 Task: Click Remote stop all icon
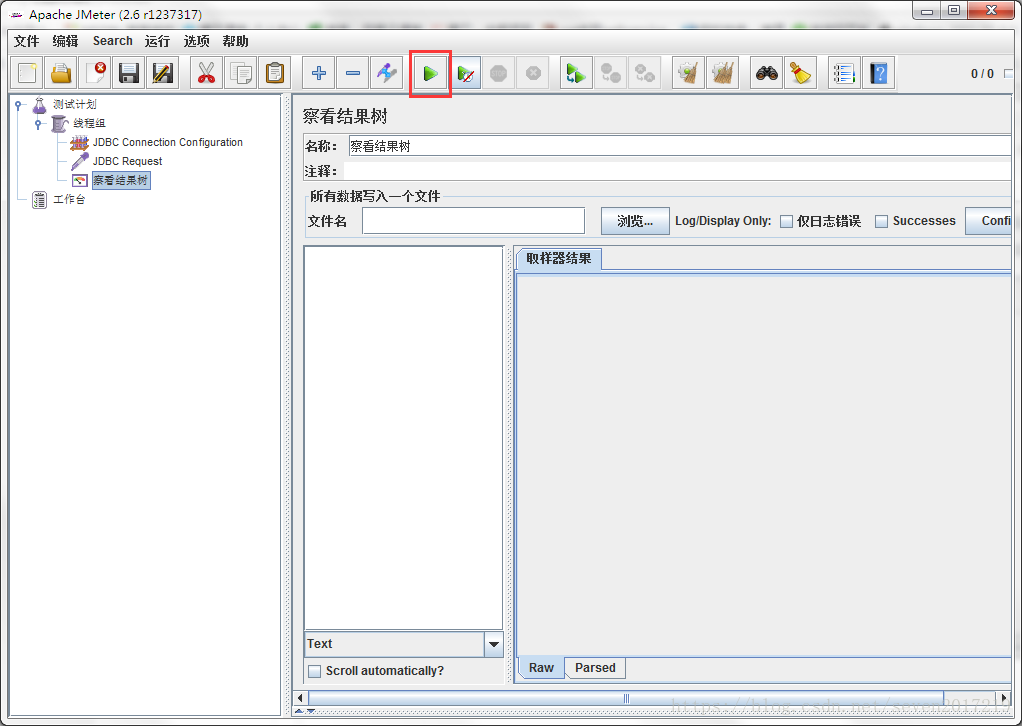tap(610, 73)
